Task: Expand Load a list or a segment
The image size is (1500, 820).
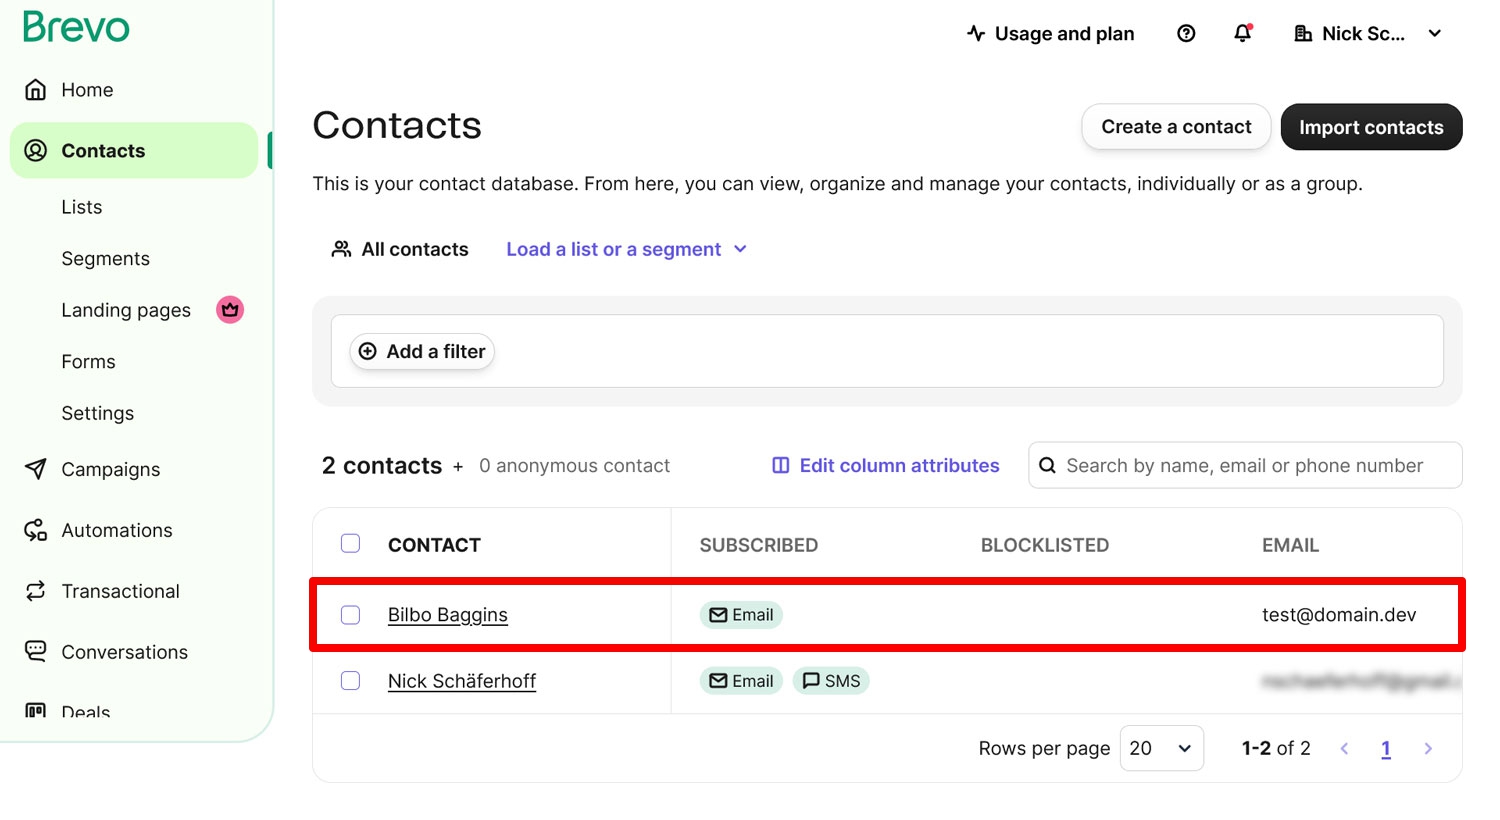Action: click(626, 249)
